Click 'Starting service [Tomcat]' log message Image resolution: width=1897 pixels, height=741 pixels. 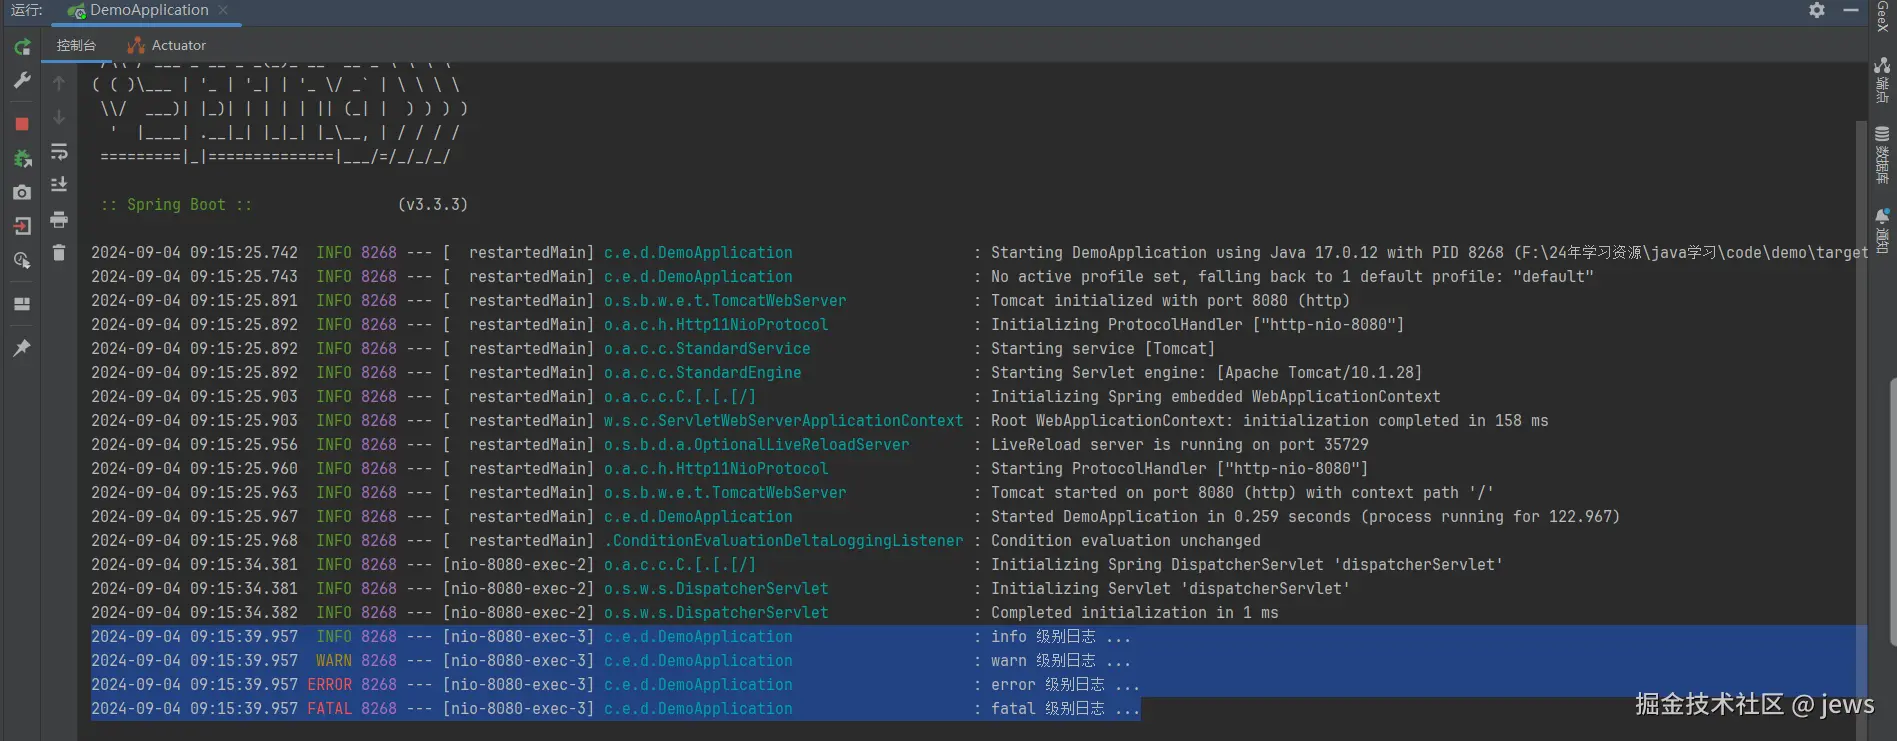click(1103, 349)
